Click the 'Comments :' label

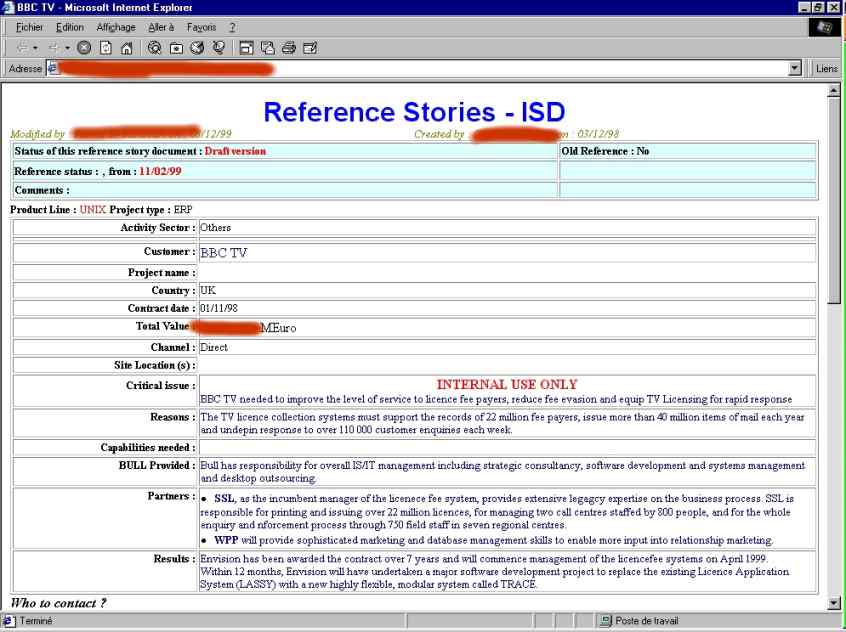42,191
